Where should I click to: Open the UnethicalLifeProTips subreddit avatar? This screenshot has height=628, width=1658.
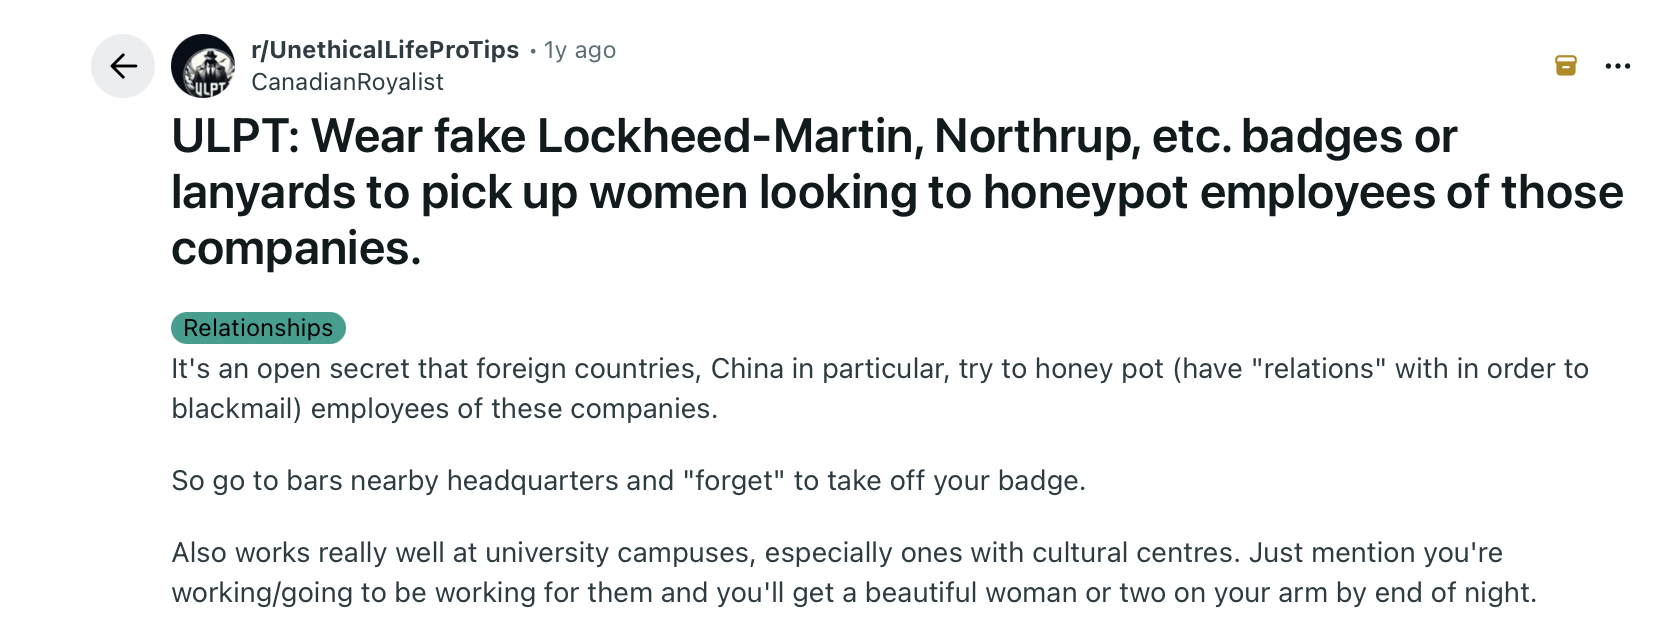(x=203, y=66)
